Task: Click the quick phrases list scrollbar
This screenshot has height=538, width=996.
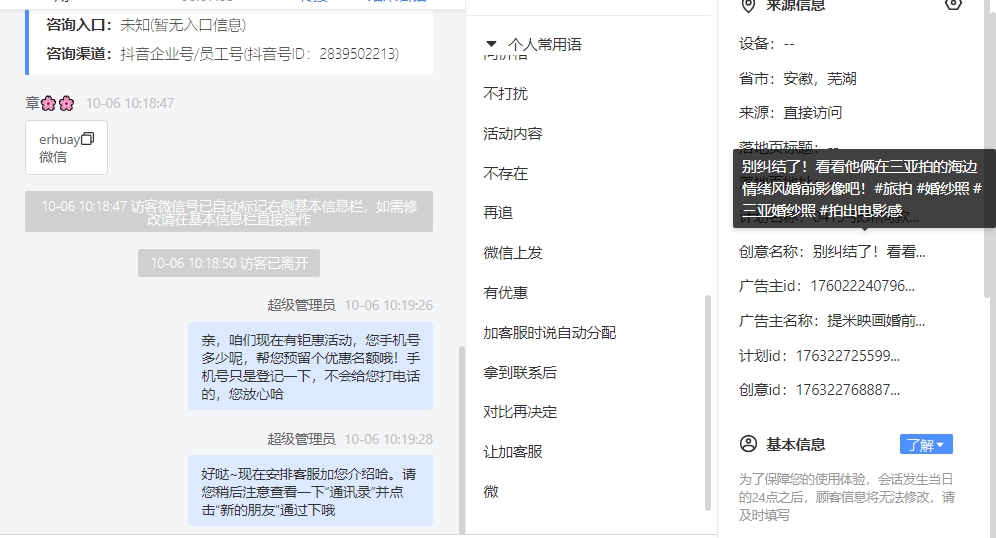Action: [708, 403]
